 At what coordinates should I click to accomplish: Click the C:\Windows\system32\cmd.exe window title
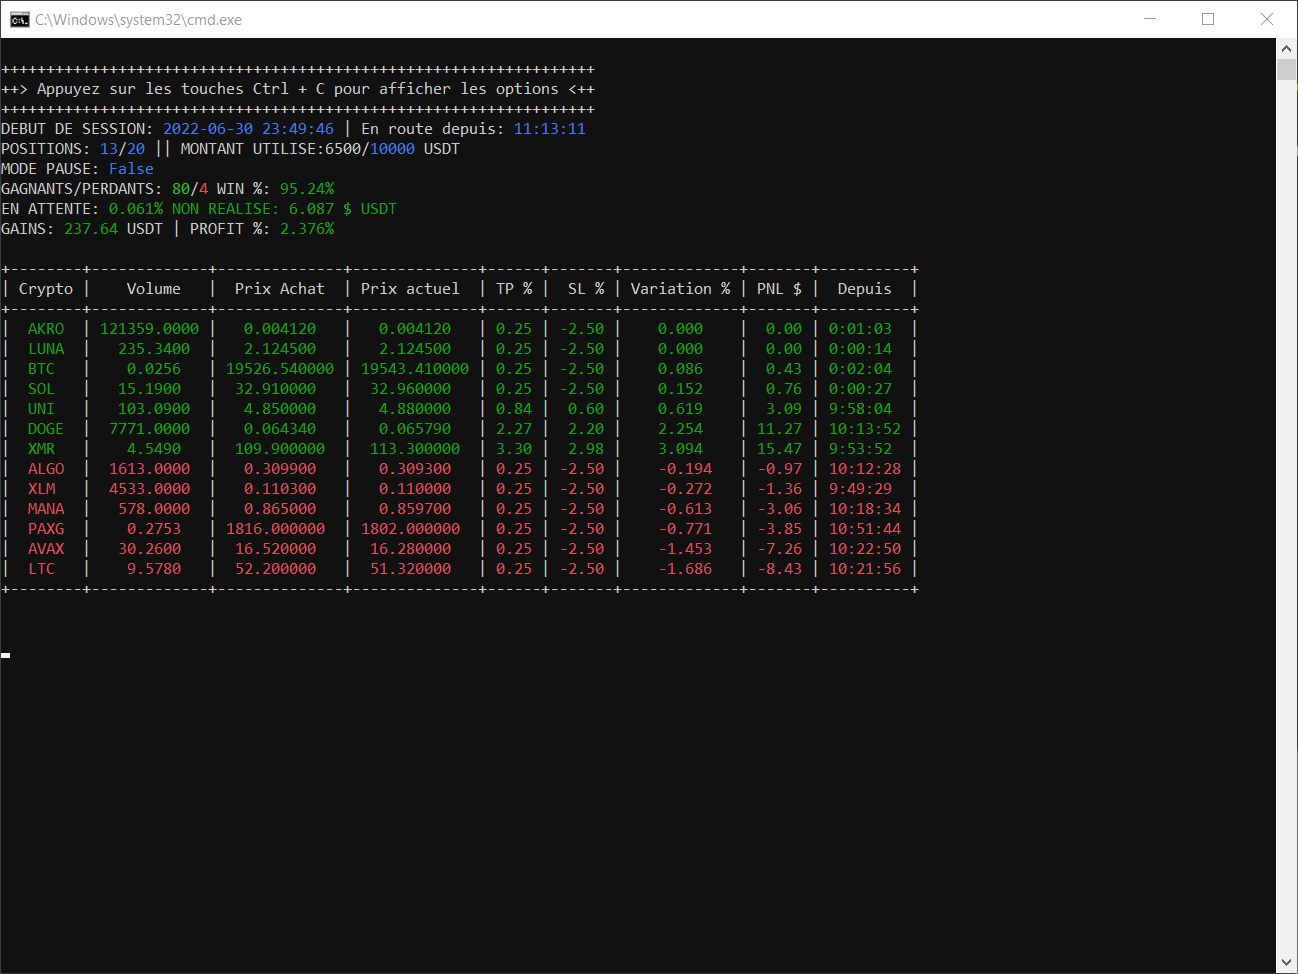click(139, 20)
